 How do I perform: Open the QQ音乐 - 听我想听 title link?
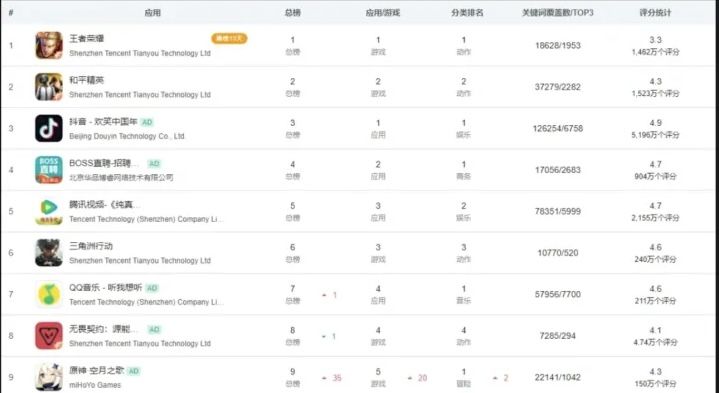click(x=105, y=288)
